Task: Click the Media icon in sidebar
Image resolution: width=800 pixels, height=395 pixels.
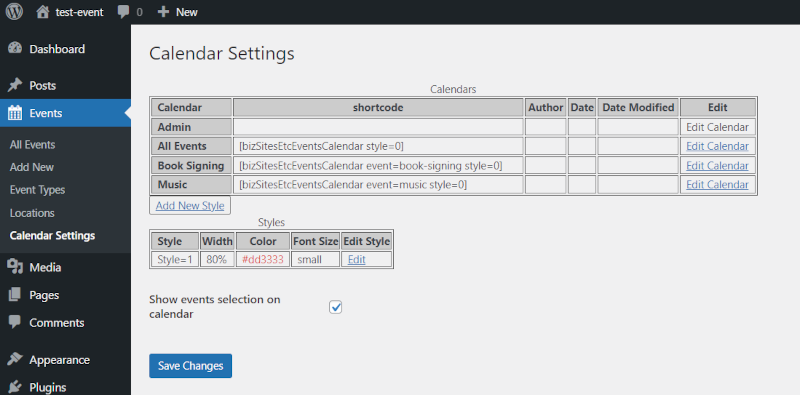Action: tap(15, 267)
